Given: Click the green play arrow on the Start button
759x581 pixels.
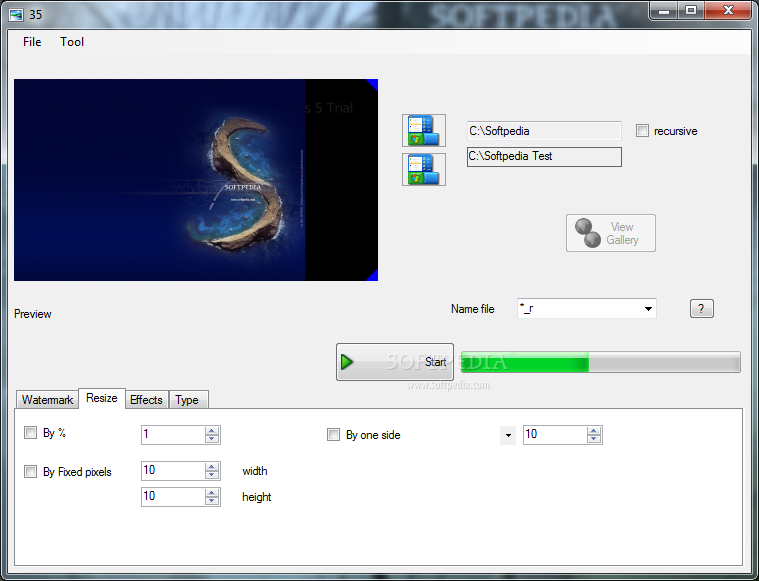Looking at the screenshot, I should (x=347, y=362).
